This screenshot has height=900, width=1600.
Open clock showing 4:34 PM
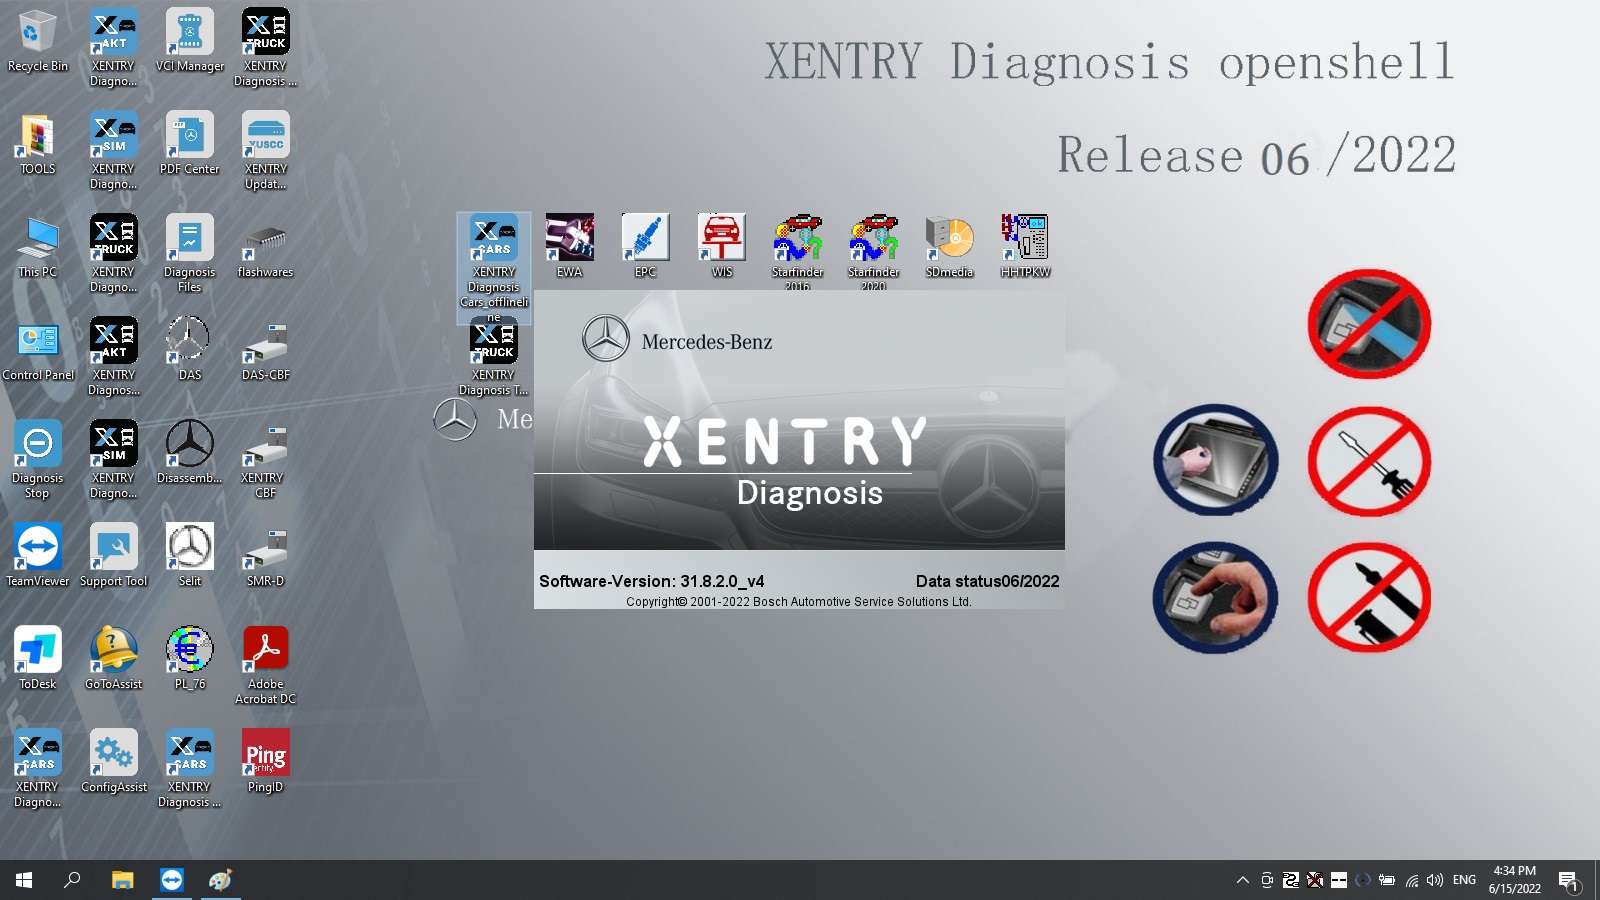click(x=1514, y=880)
